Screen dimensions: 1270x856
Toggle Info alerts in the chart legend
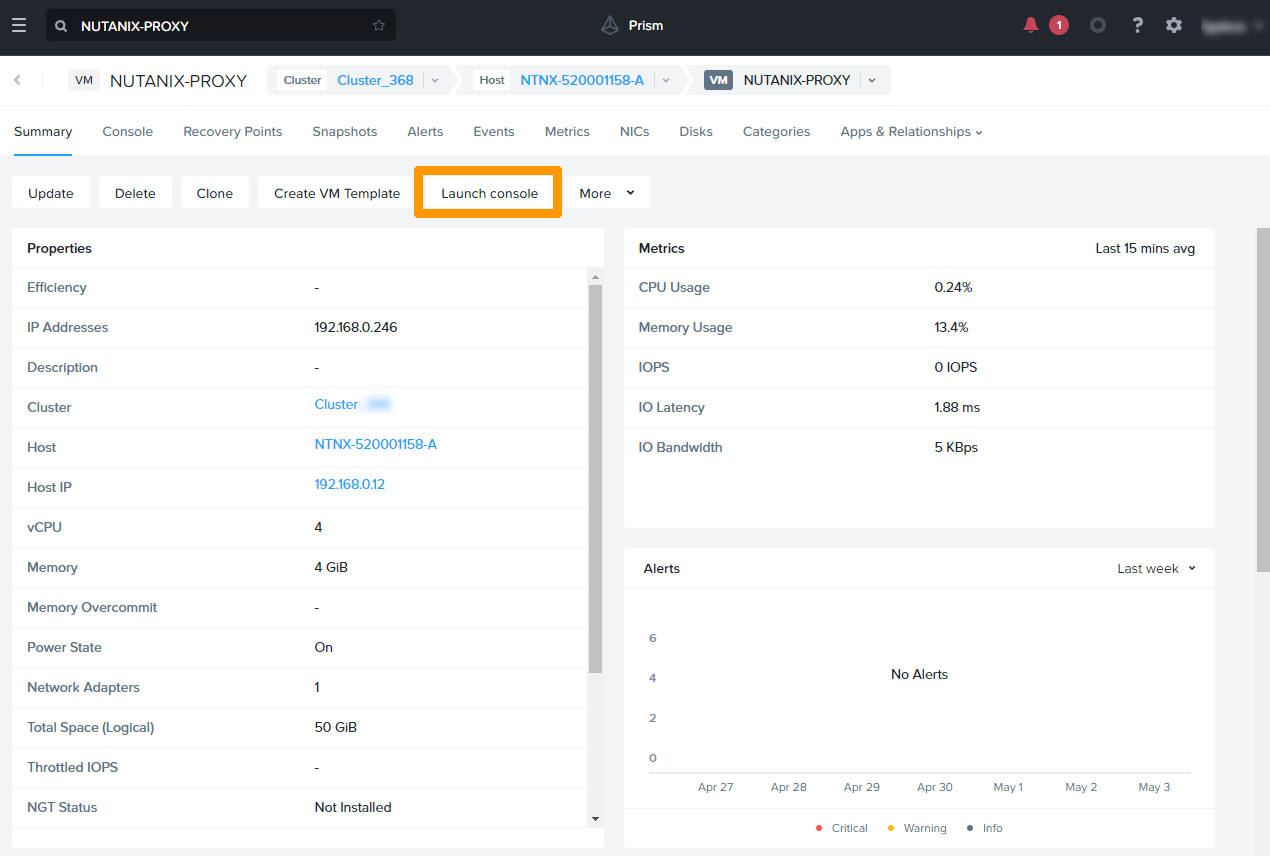(987, 828)
